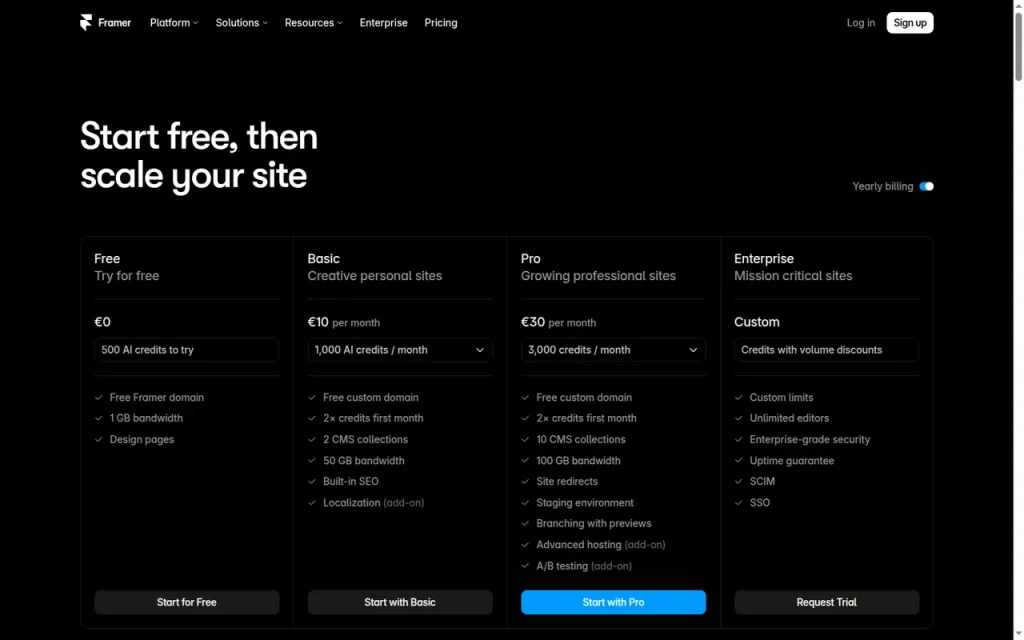Image resolution: width=1024 pixels, height=640 pixels.
Task: Click checkmark beside SSO
Action: pos(739,503)
